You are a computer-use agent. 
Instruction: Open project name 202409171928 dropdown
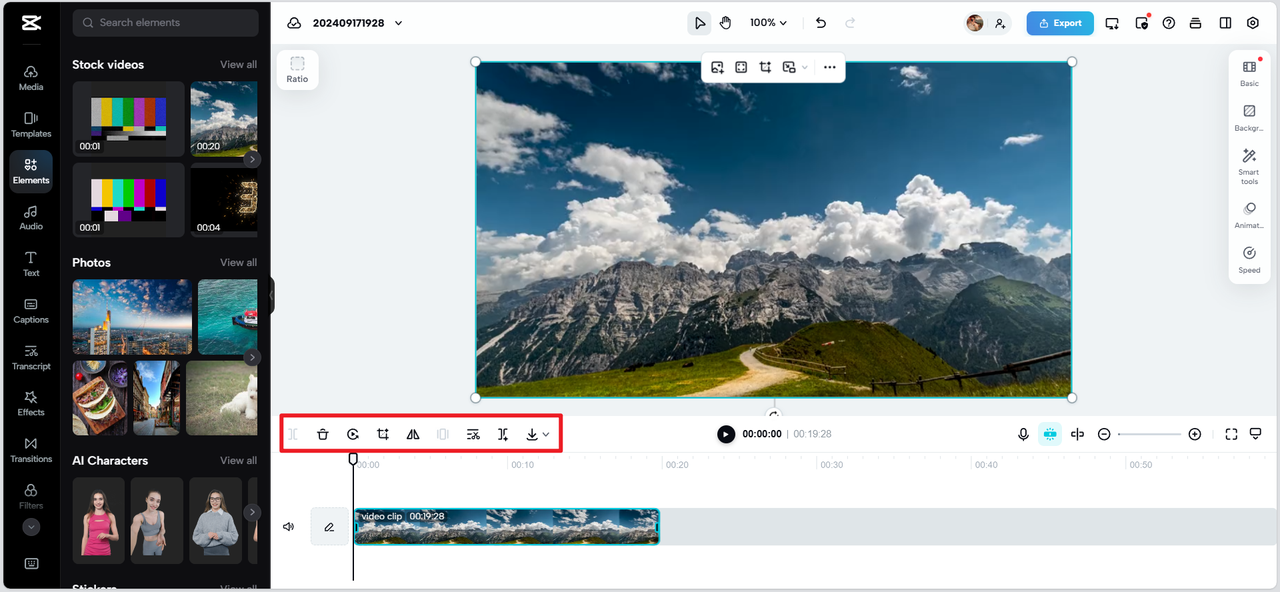click(398, 23)
